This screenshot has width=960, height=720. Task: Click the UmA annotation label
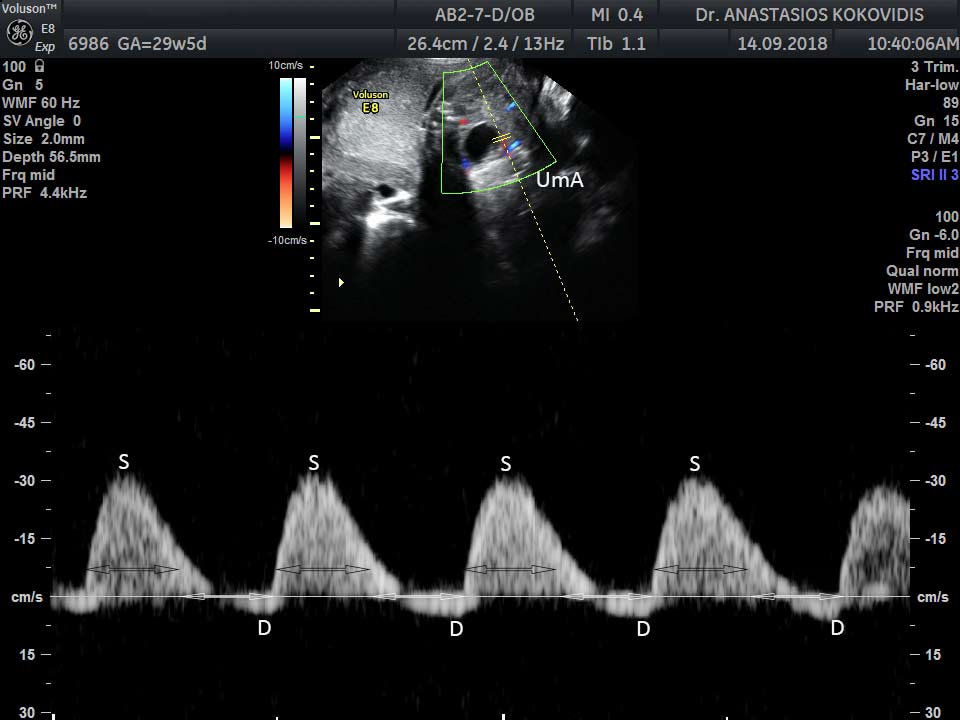click(560, 180)
